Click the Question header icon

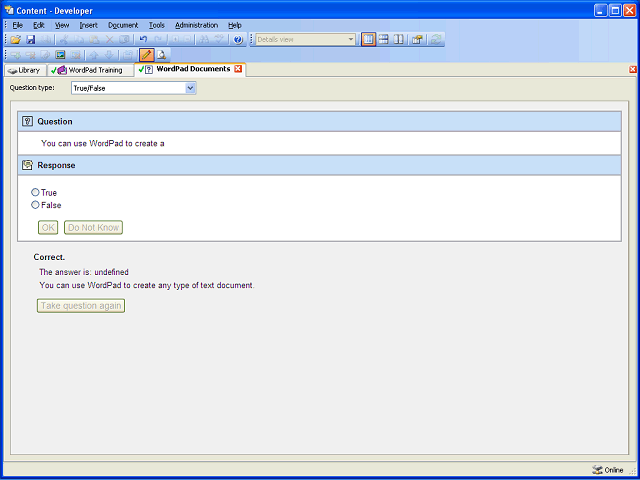pyautogui.click(x=27, y=121)
